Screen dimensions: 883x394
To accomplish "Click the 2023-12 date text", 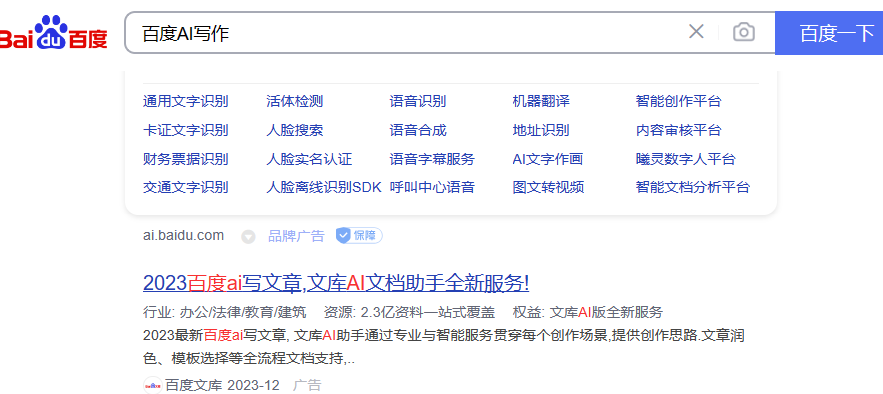I will pyautogui.click(x=253, y=386).
